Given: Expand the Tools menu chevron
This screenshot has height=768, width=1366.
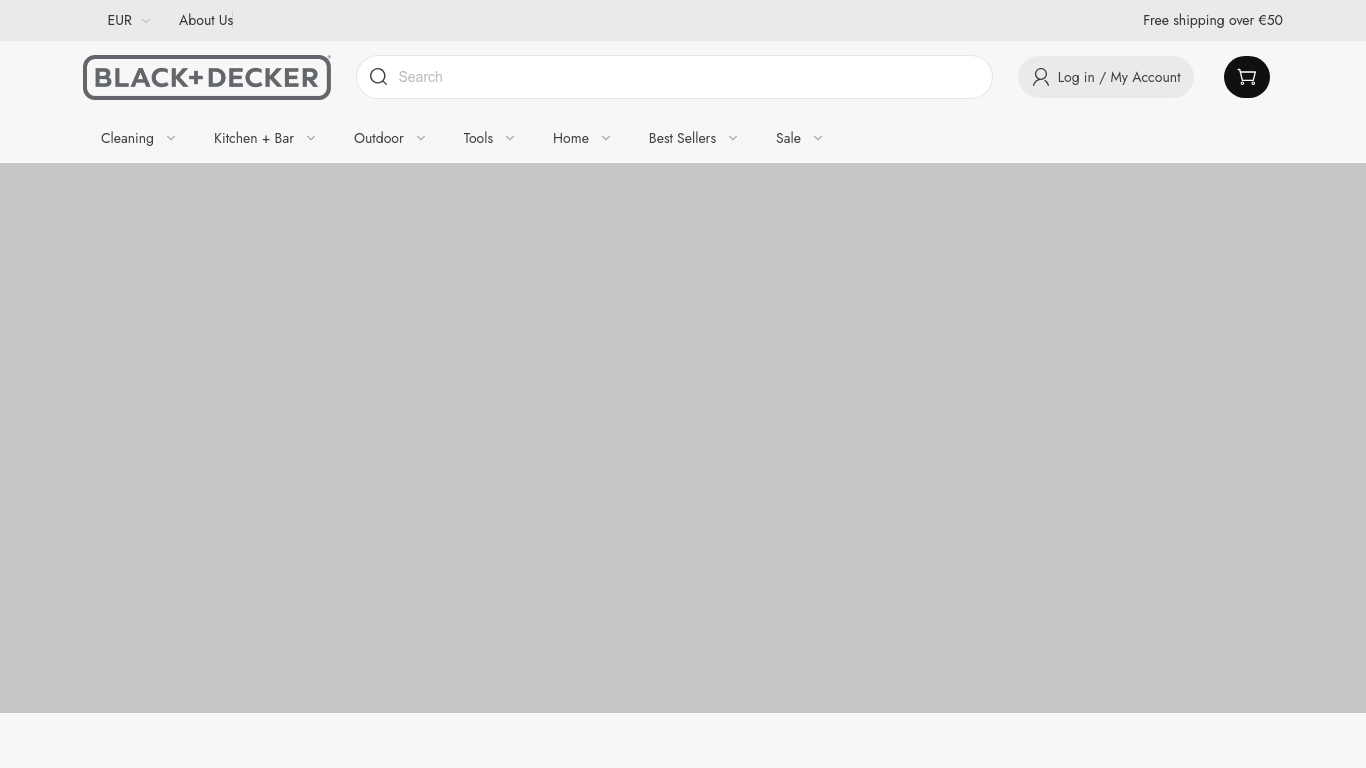Looking at the screenshot, I should tap(510, 138).
